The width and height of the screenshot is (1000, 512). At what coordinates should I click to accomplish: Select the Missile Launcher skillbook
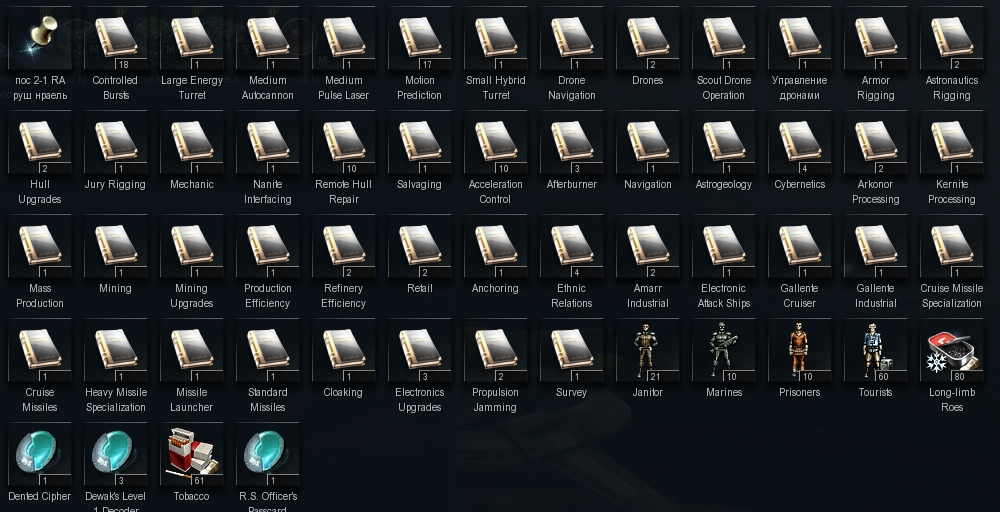point(191,349)
